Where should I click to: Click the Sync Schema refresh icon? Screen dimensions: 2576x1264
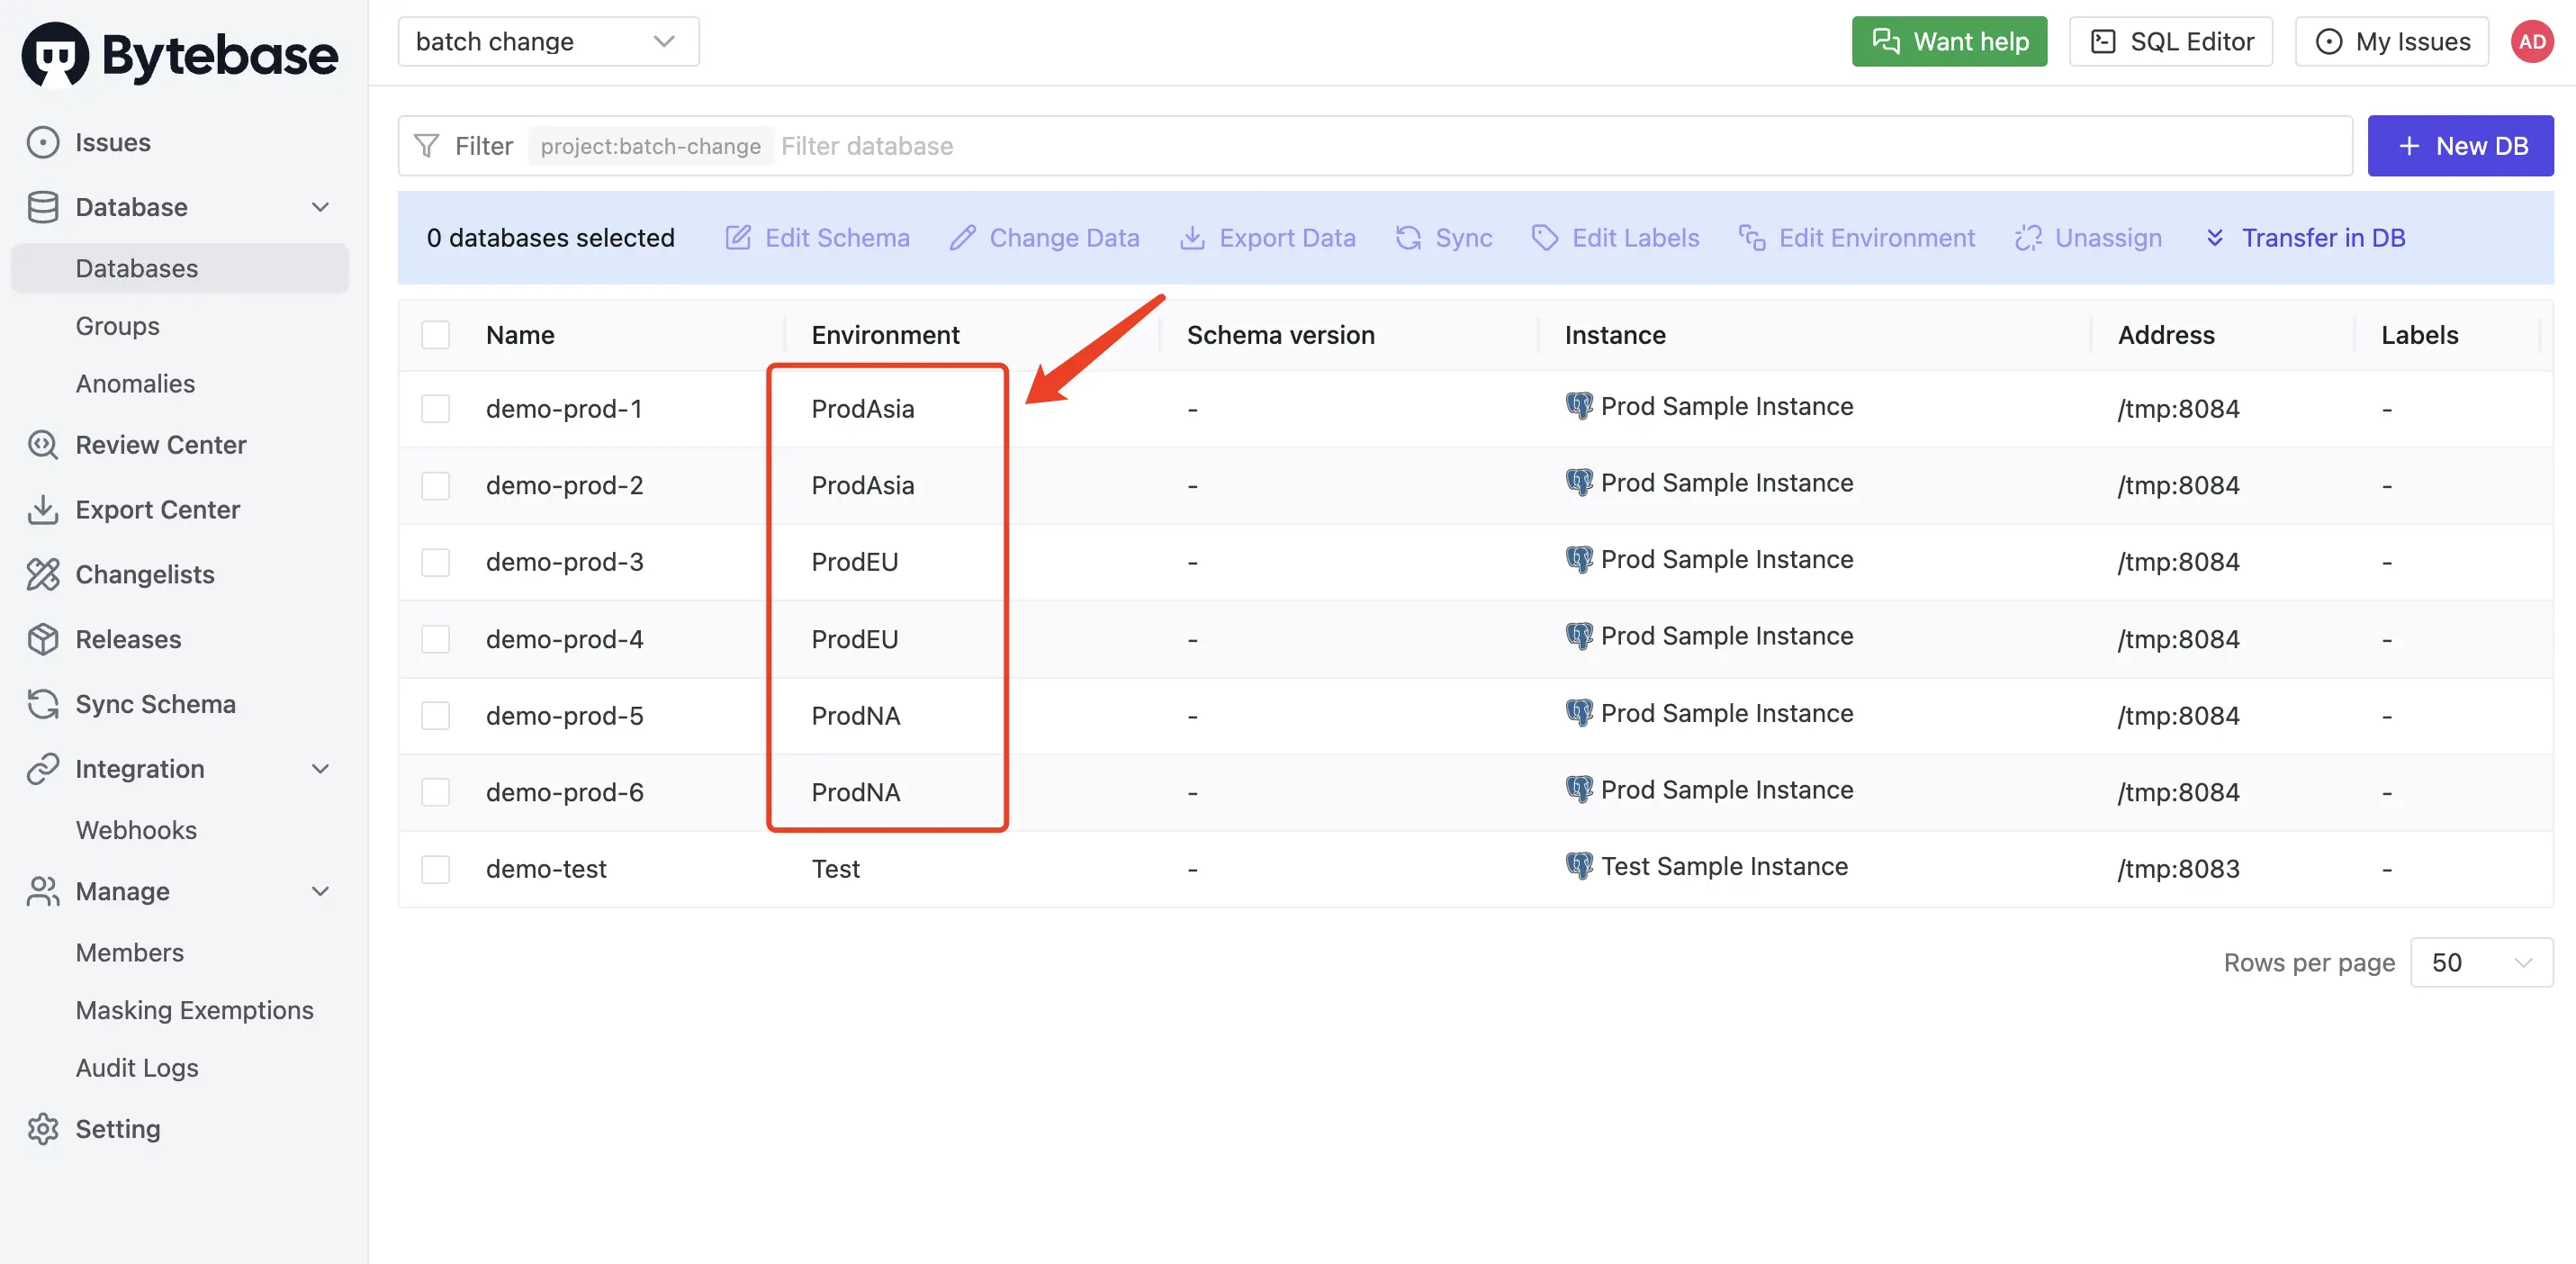click(42, 704)
